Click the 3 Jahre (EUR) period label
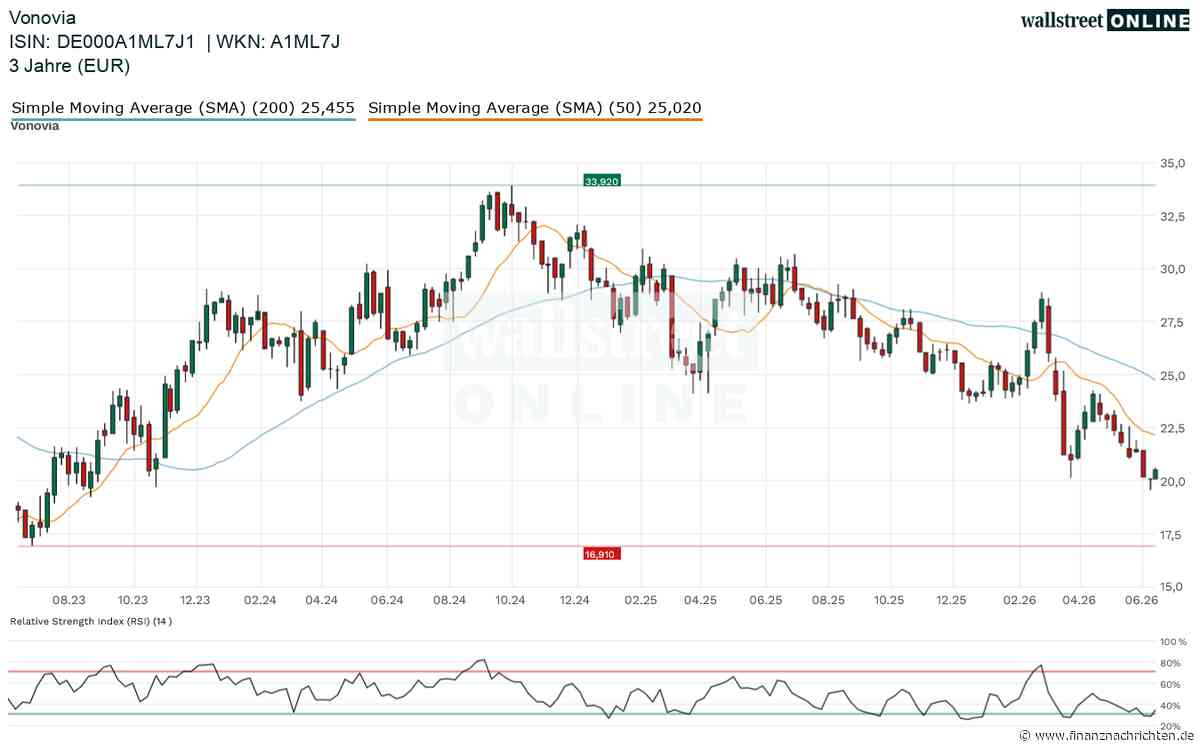 point(69,66)
